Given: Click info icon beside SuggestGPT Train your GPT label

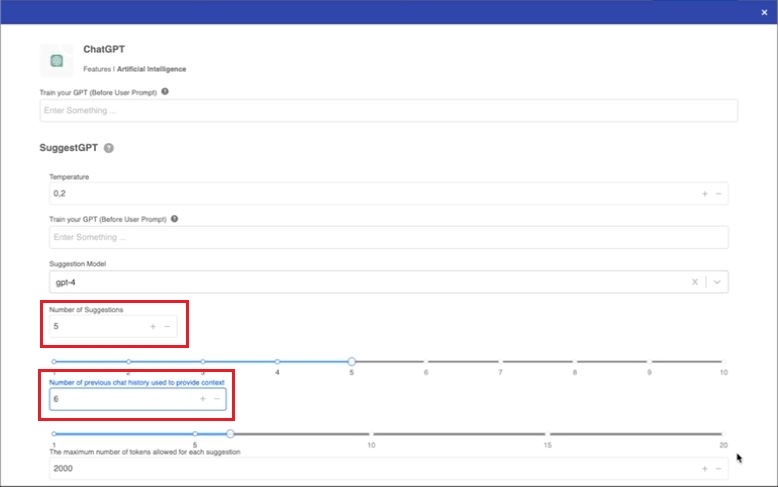Looking at the screenshot, I should click(175, 218).
